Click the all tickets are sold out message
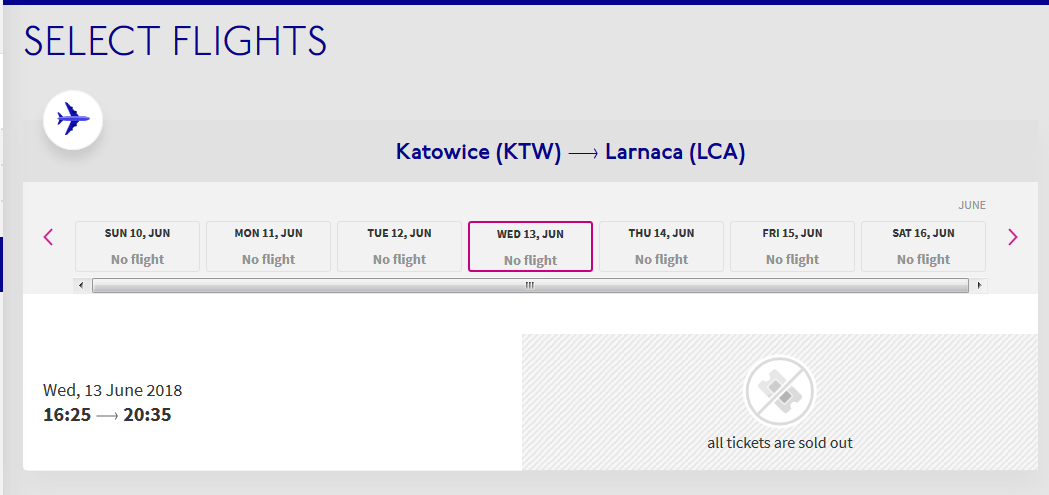This screenshot has width=1049, height=495. click(780, 443)
